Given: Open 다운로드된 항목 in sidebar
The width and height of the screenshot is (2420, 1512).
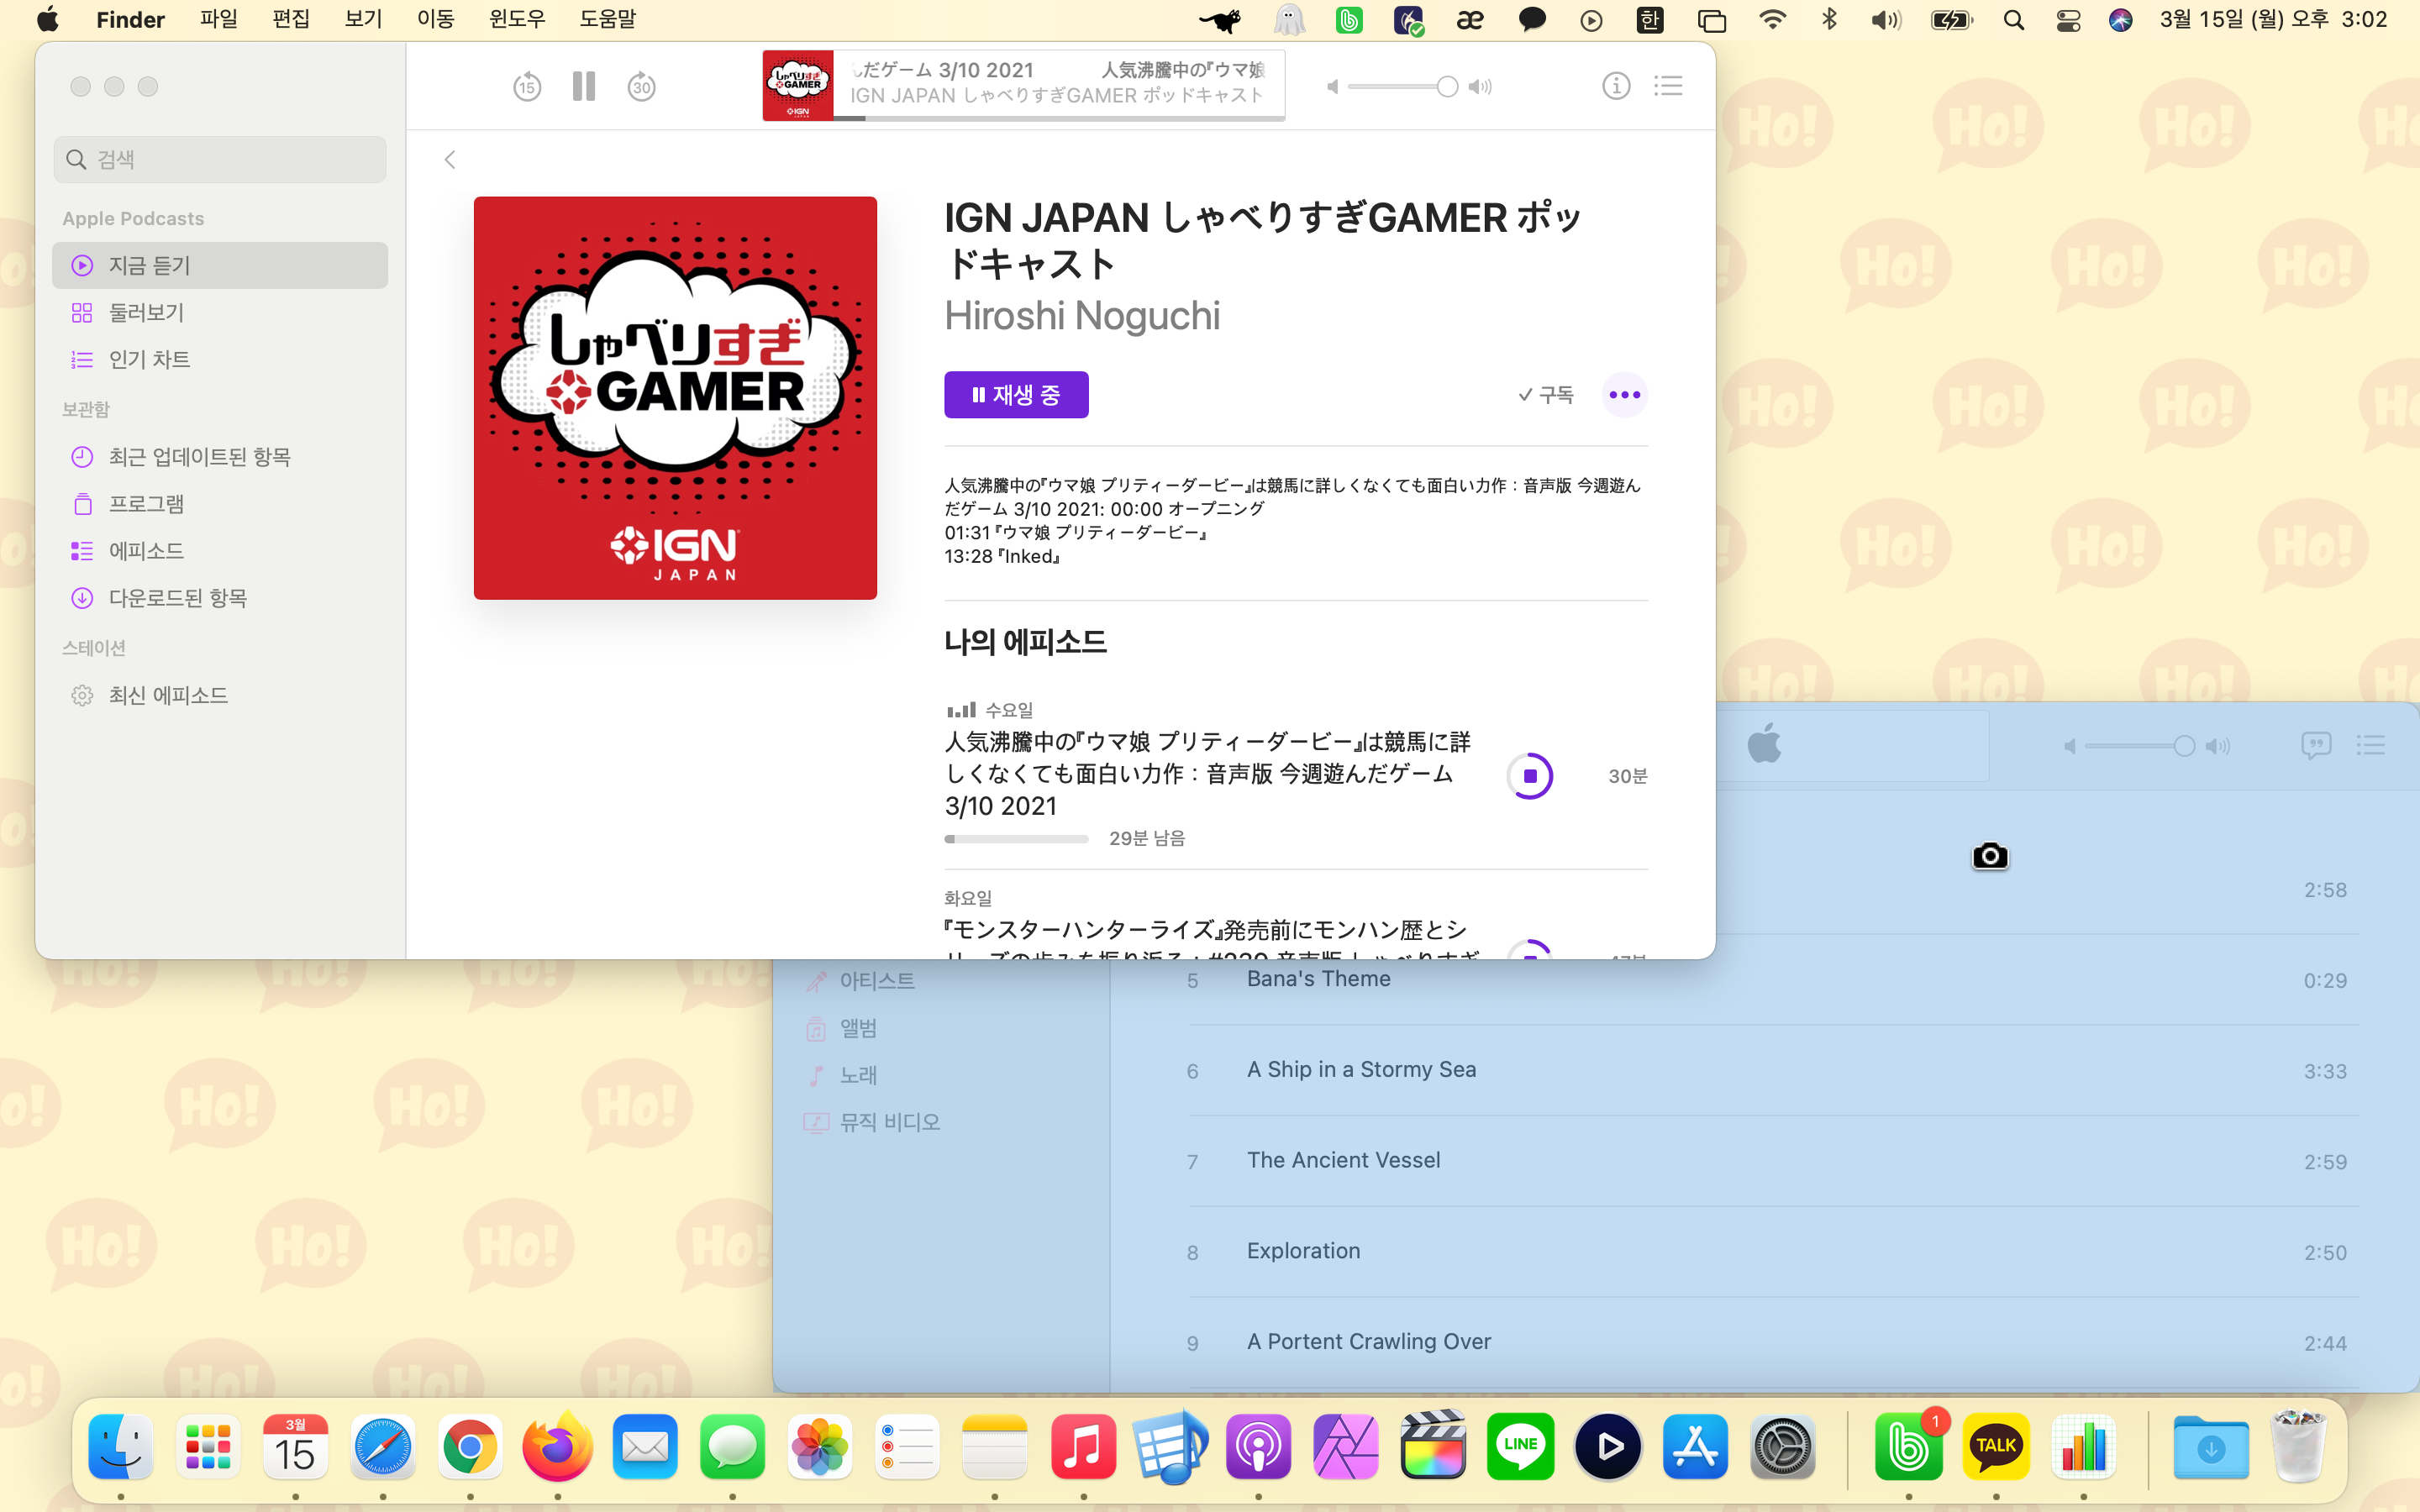Looking at the screenshot, I should pos(177,598).
